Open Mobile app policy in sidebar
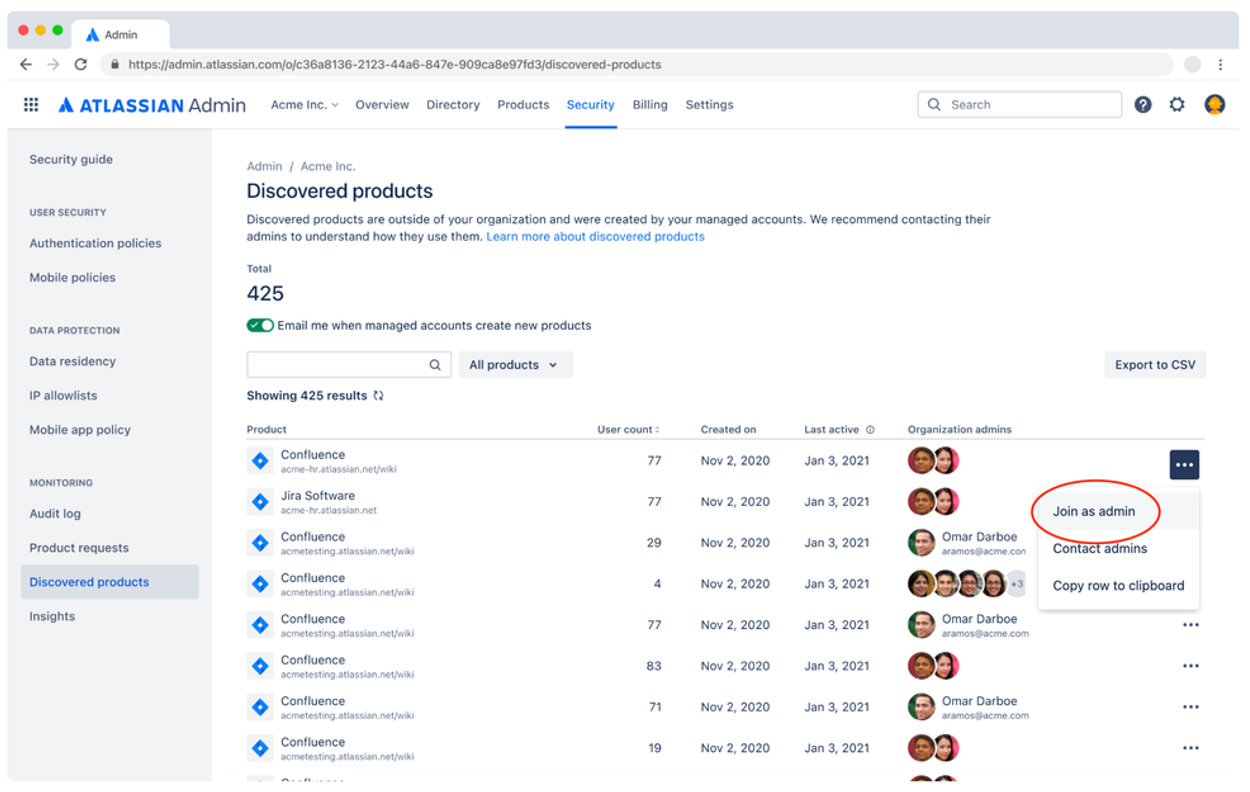Image resolution: width=1250 pixels, height=792 pixels. coord(80,430)
